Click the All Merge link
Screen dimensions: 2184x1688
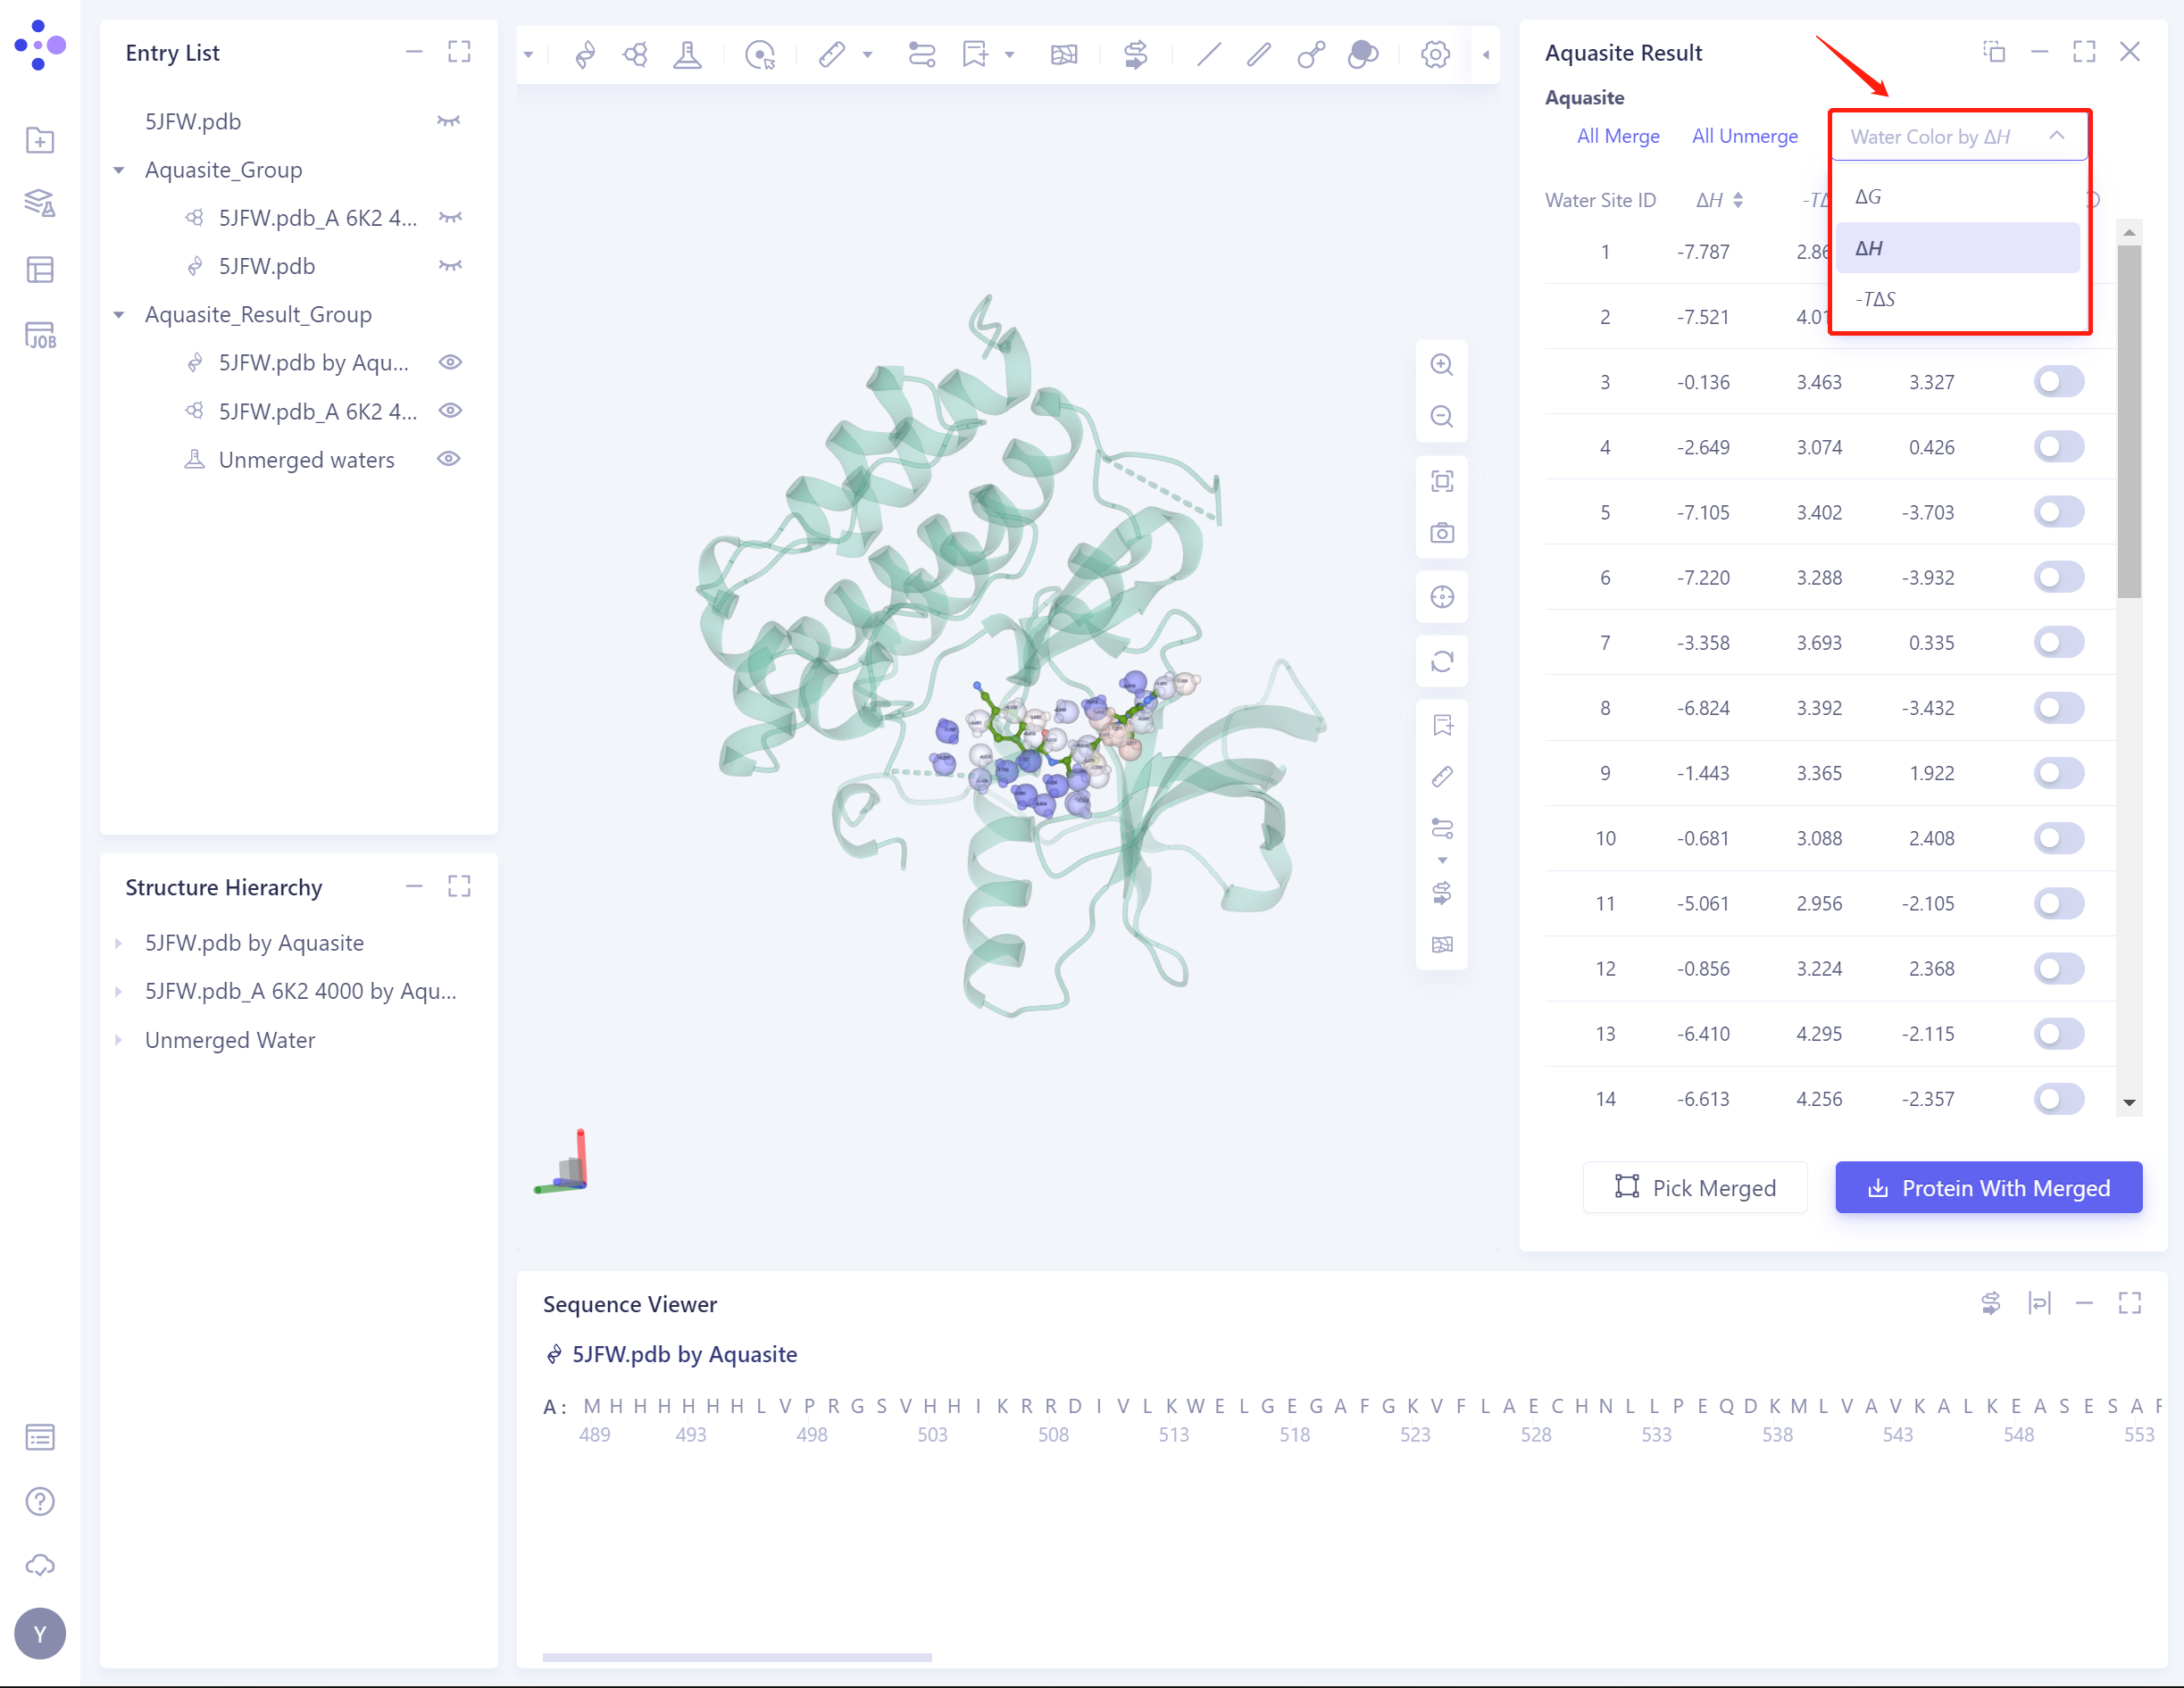1617,136
